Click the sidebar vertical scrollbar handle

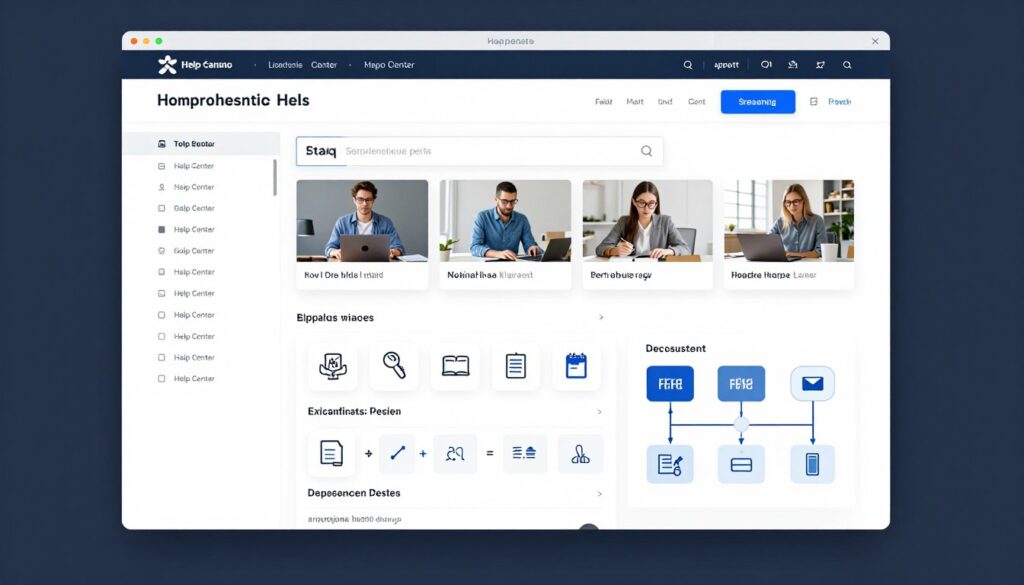click(x=275, y=177)
